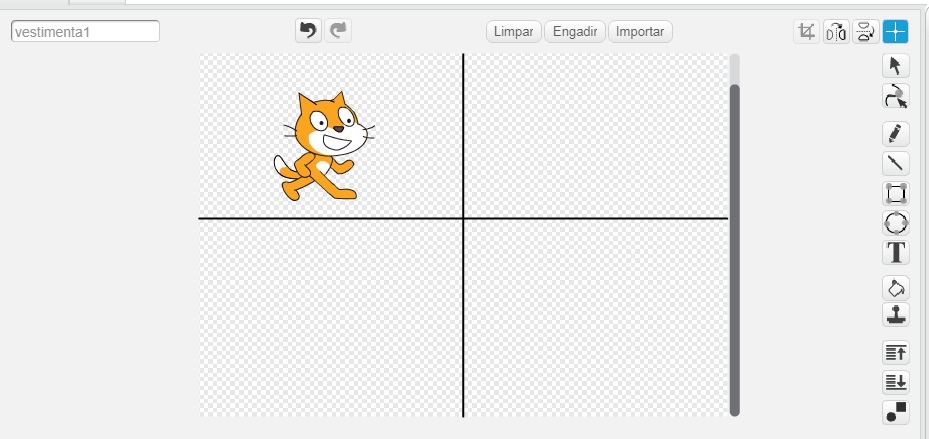
Task: Click the undo arrow button
Action: 308,31
